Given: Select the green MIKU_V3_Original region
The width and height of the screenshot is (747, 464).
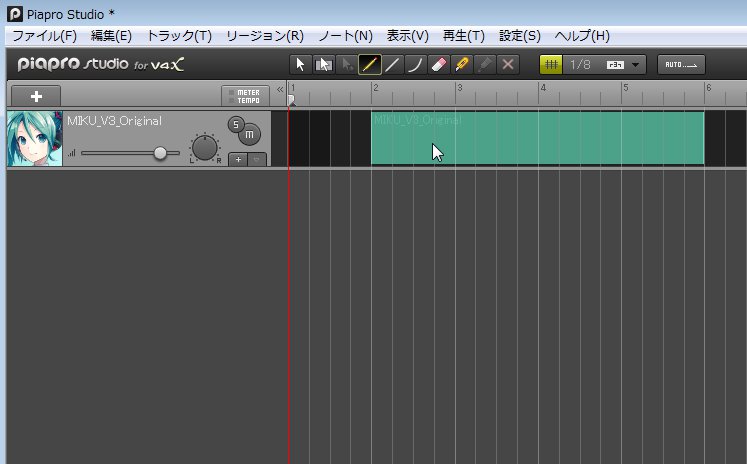Looking at the screenshot, I should coord(537,138).
